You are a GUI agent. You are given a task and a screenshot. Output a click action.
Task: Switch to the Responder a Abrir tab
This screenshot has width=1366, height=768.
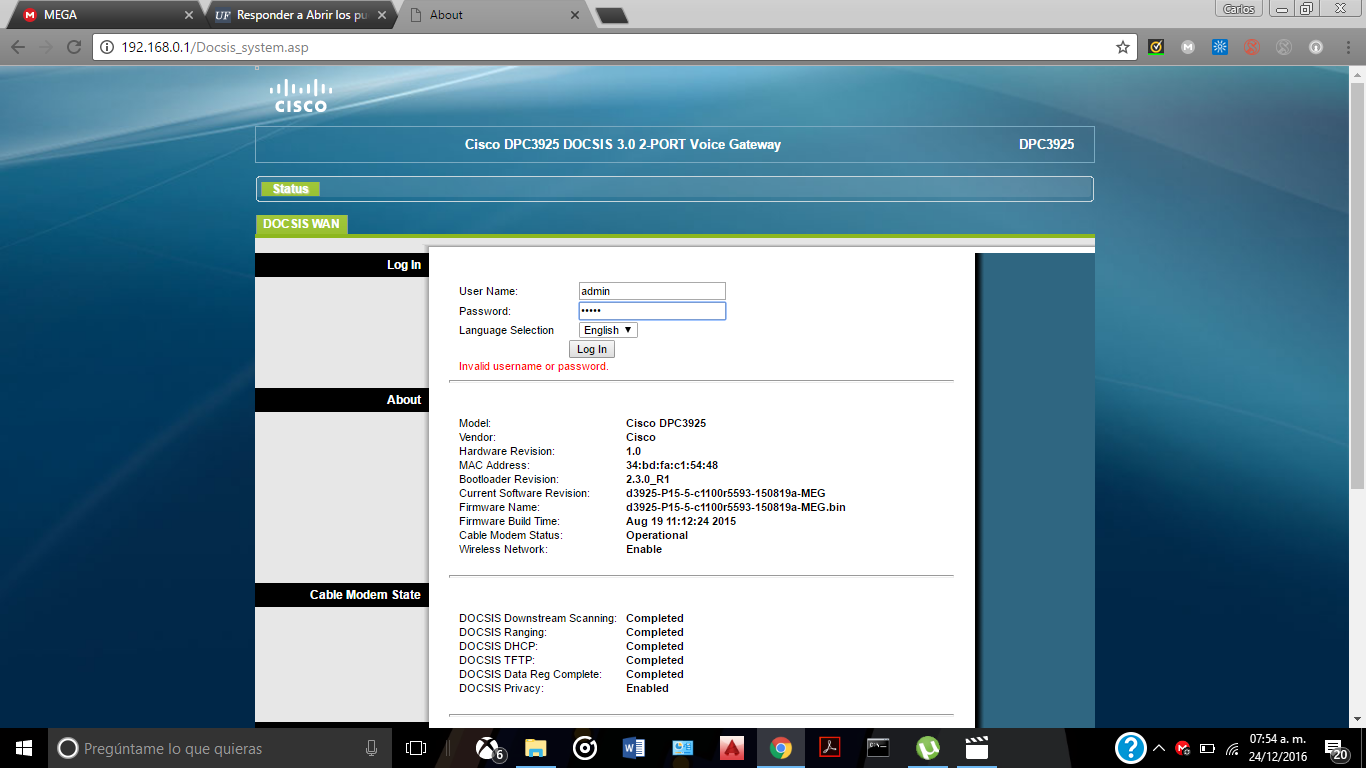(x=301, y=15)
